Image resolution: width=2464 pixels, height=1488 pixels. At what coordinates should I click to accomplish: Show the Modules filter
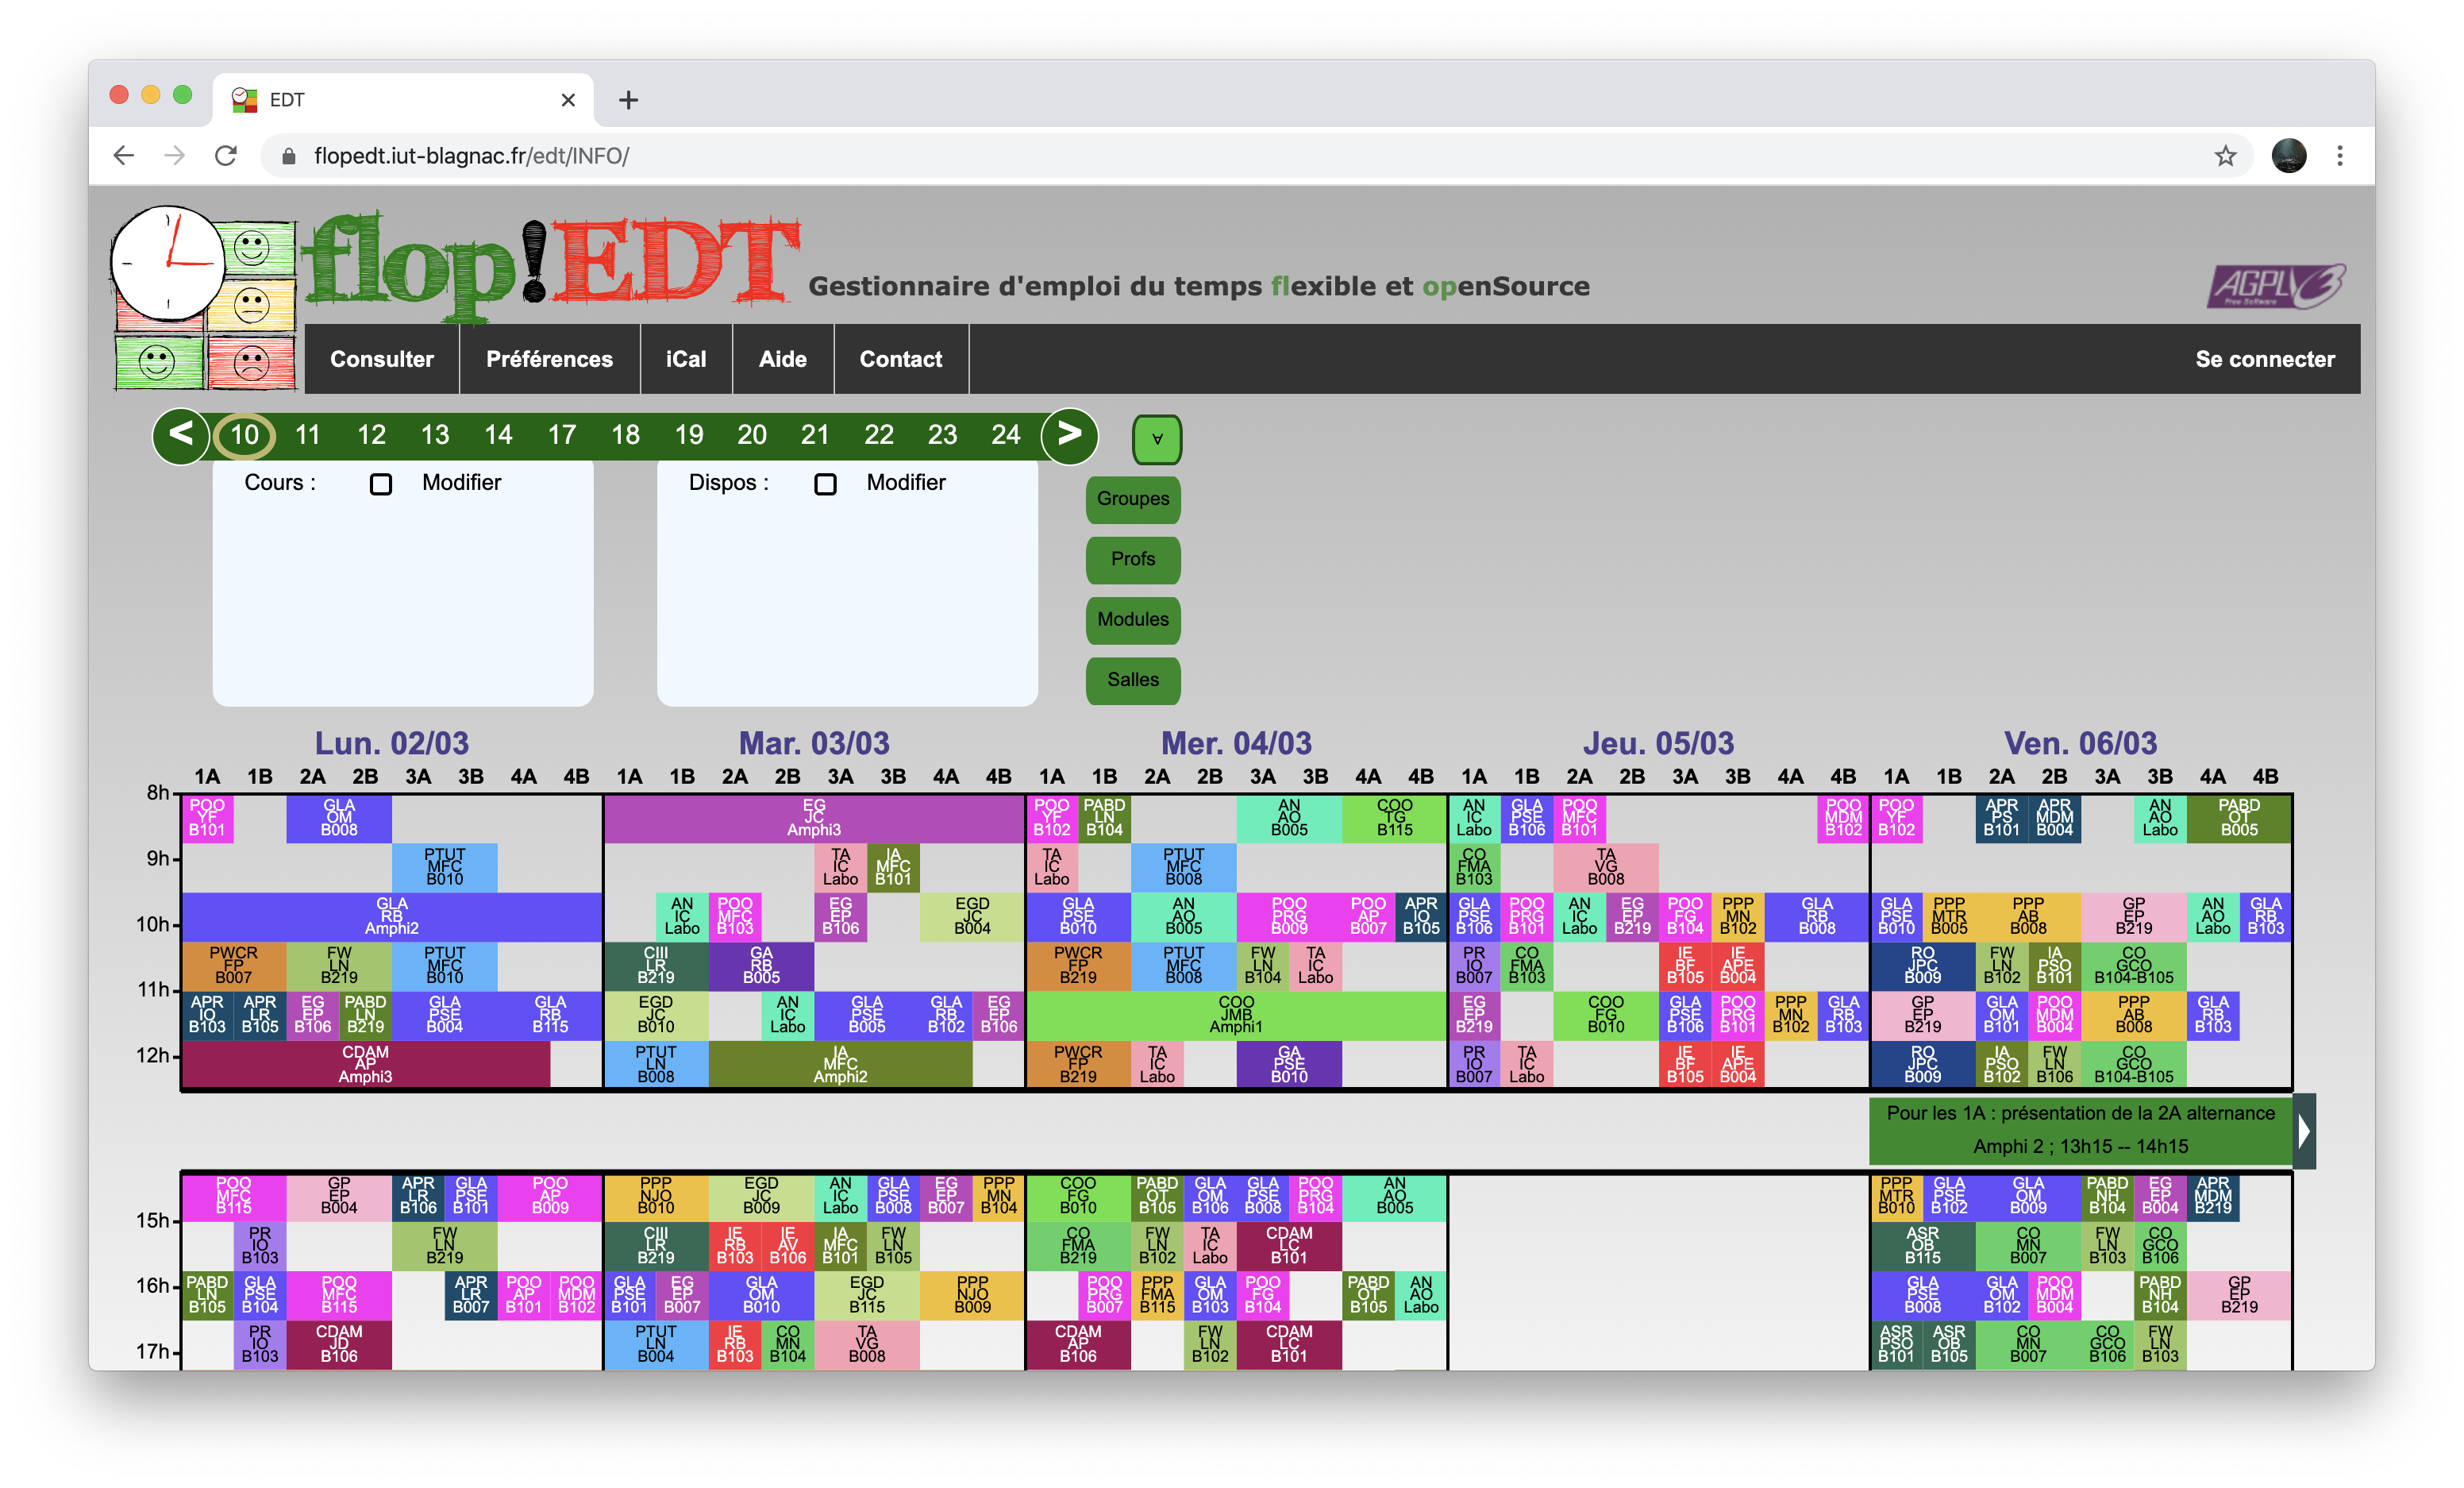[x=1133, y=619]
